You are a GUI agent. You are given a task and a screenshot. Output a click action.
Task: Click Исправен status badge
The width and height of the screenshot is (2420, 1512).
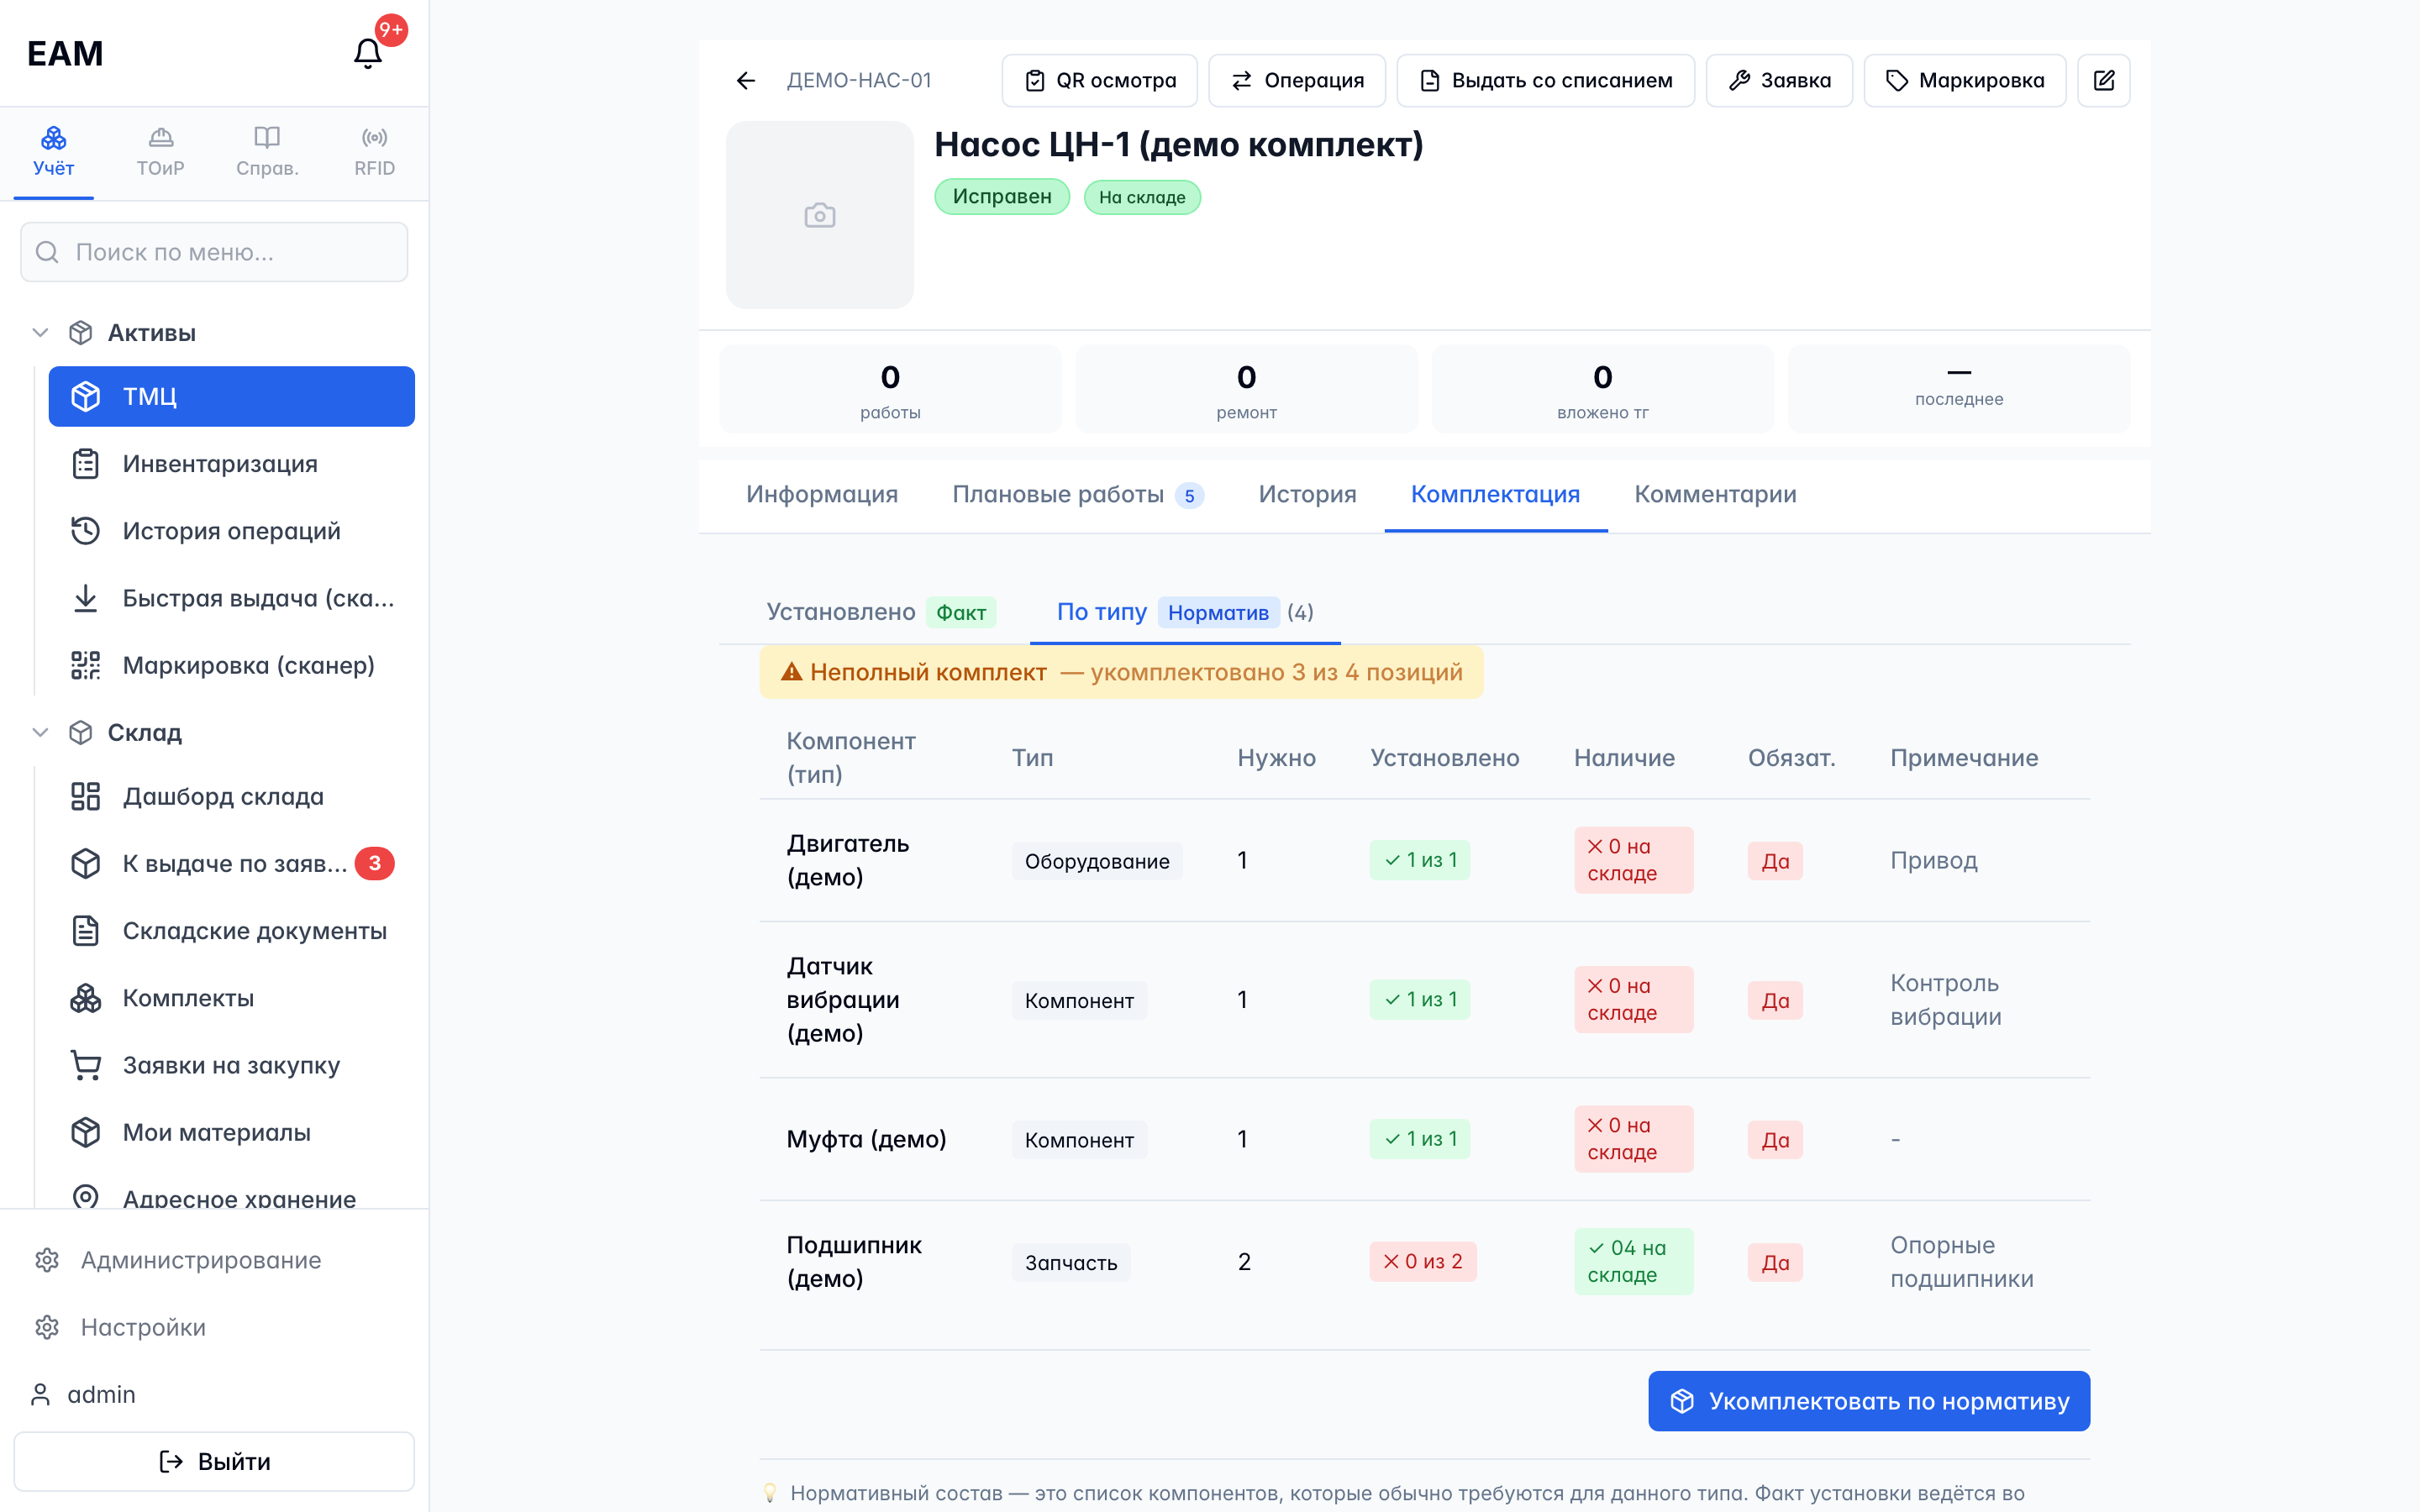[x=1002, y=197]
